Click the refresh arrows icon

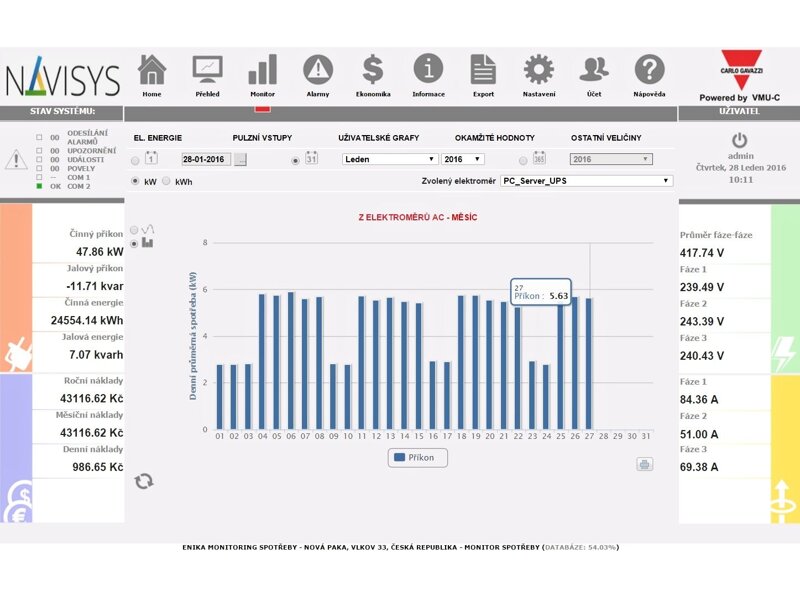(x=145, y=481)
